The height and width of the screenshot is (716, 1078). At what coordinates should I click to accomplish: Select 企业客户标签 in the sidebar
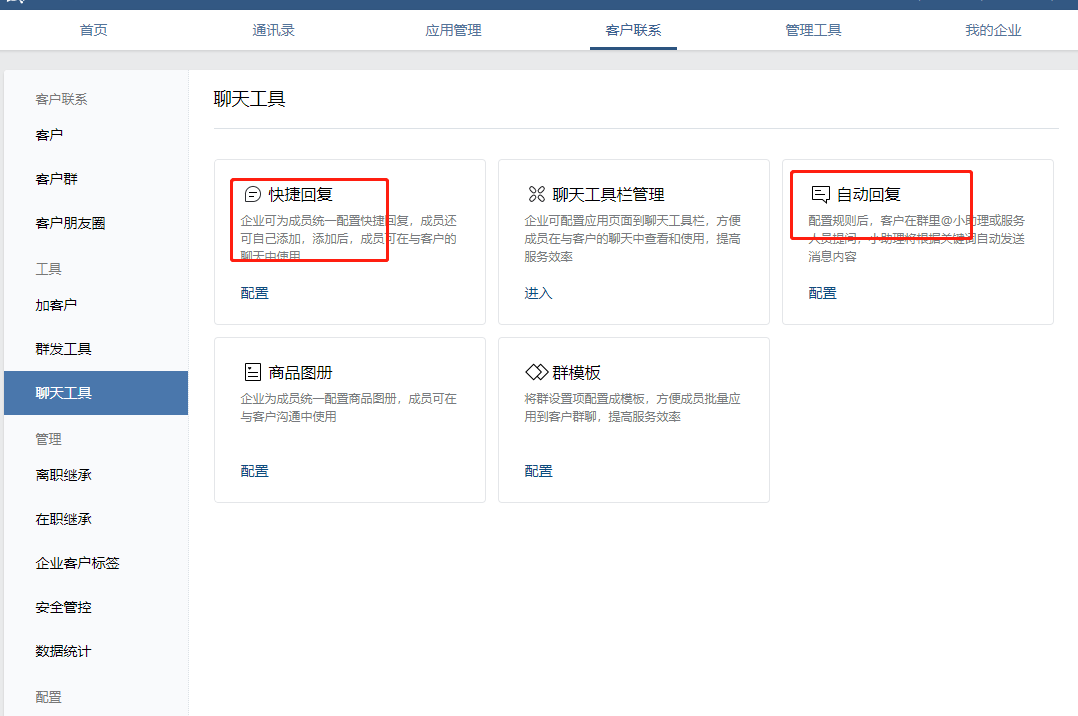77,563
